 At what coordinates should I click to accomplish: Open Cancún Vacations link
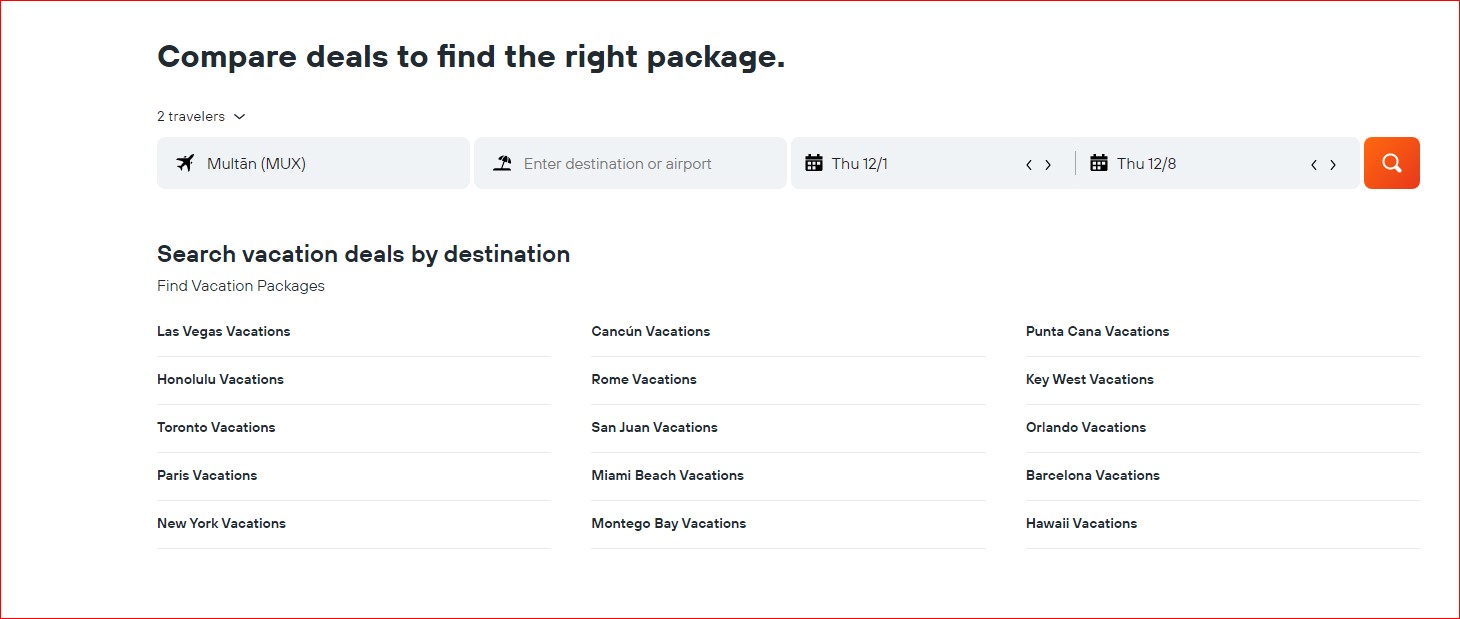tap(651, 331)
